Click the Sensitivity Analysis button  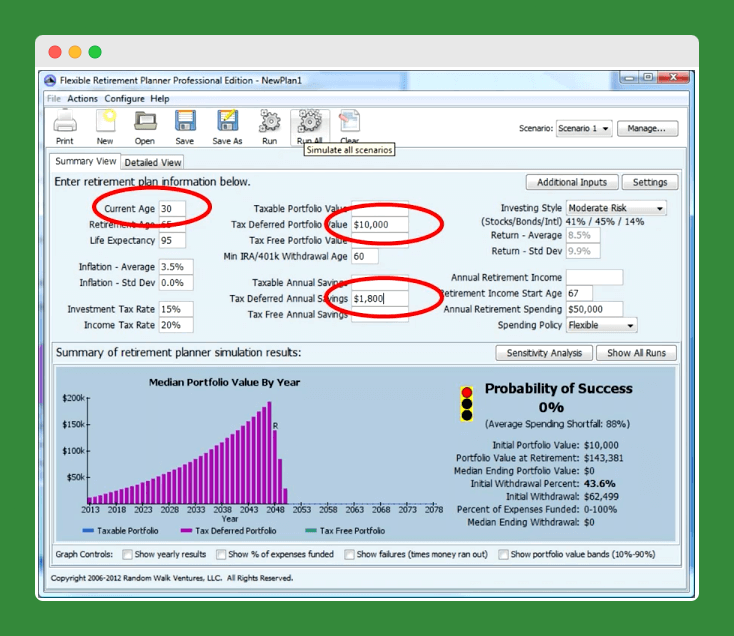543,353
